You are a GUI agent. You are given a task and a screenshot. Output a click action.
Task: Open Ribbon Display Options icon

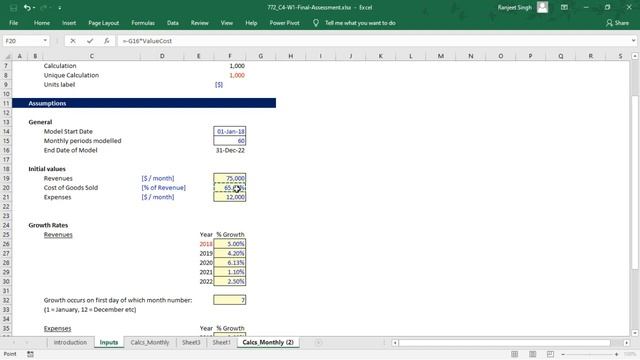[564, 7]
